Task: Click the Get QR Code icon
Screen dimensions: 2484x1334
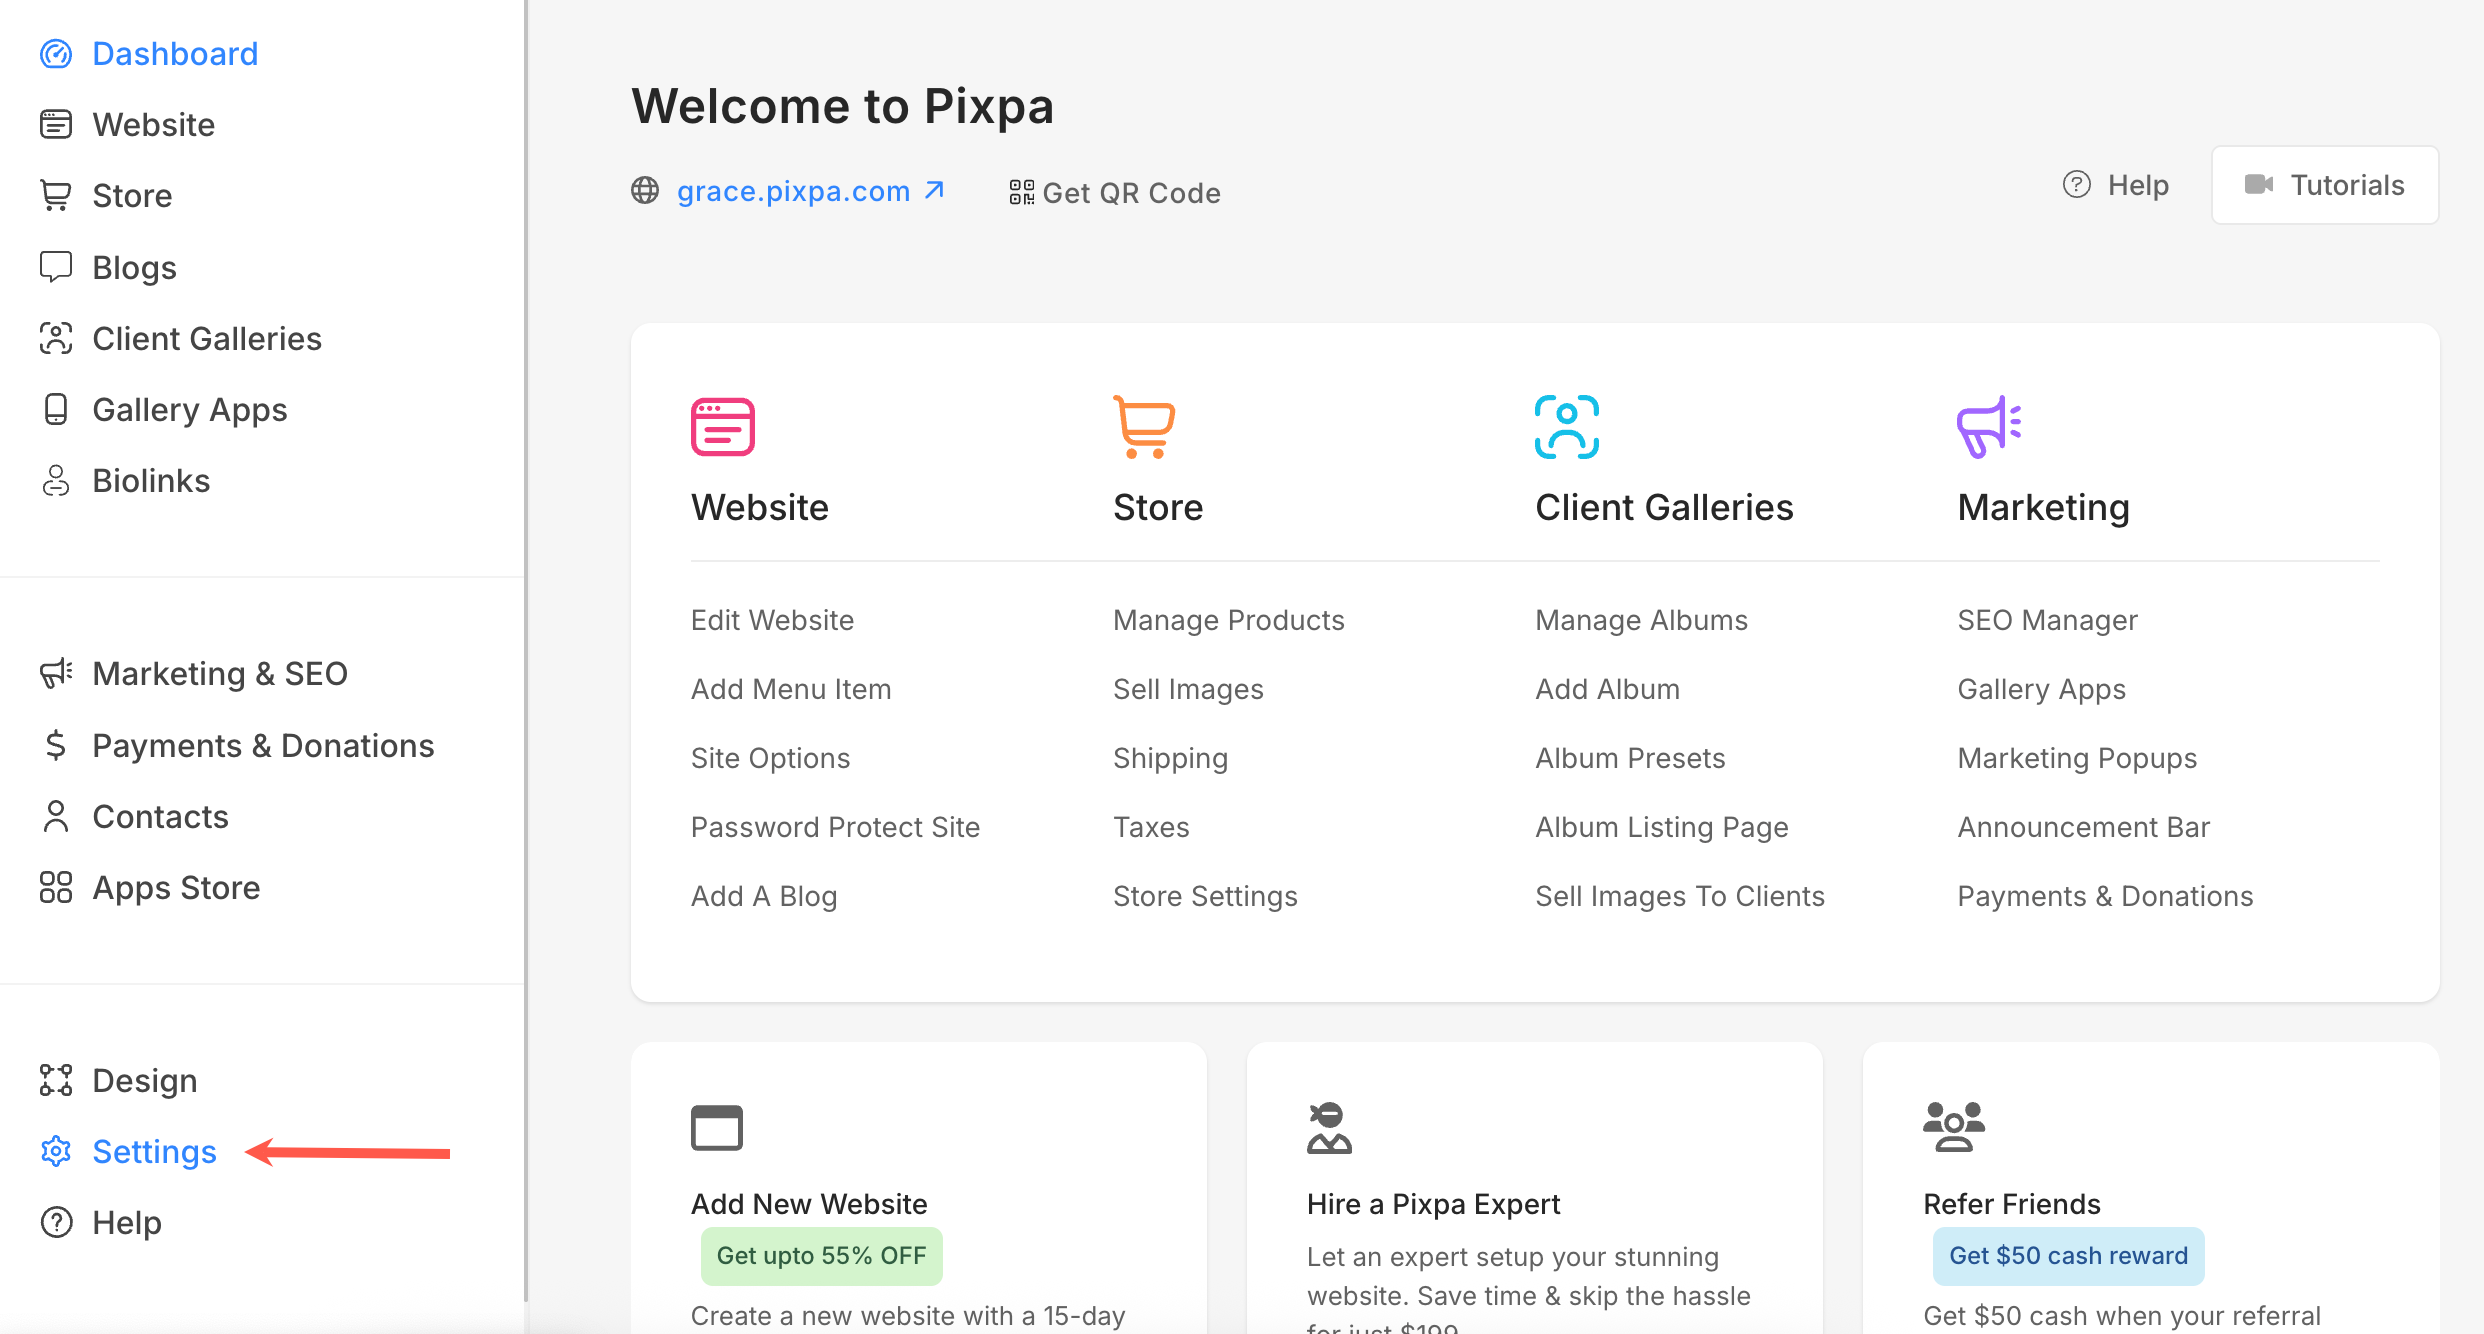Action: 1021,192
